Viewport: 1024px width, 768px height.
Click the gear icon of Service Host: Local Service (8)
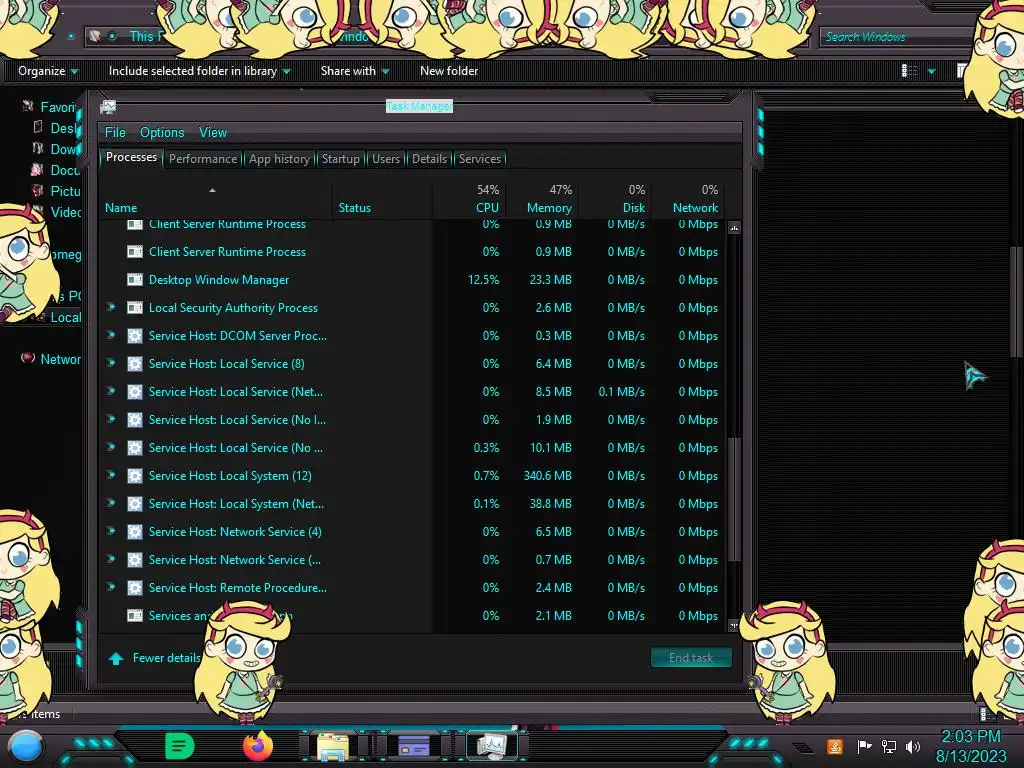(x=135, y=364)
